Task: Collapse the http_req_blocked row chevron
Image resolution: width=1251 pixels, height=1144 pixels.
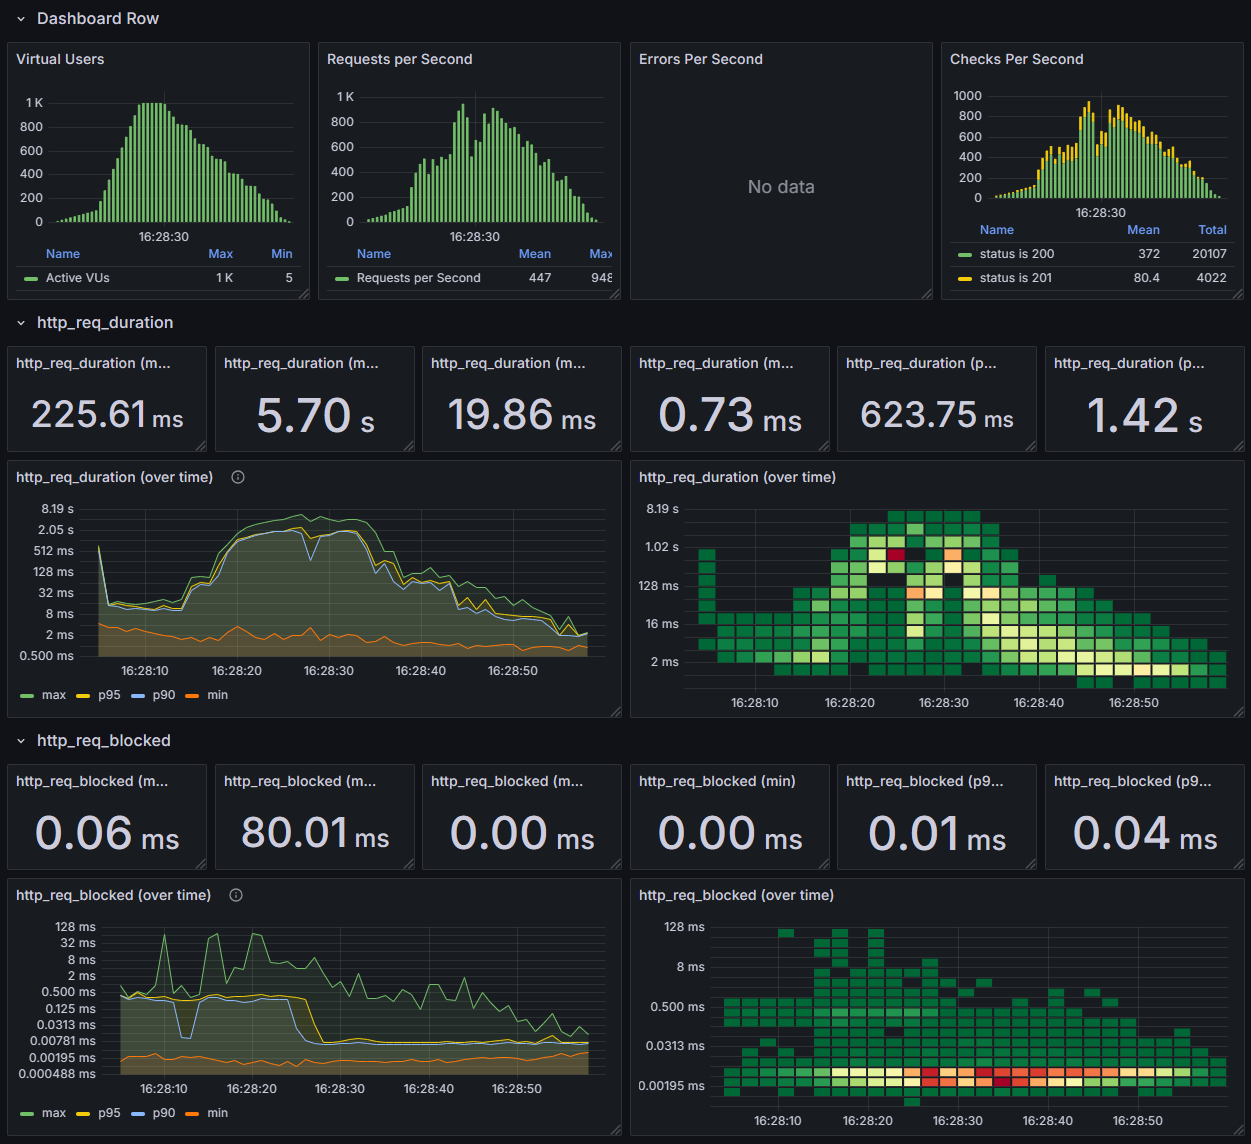Action: (21, 741)
